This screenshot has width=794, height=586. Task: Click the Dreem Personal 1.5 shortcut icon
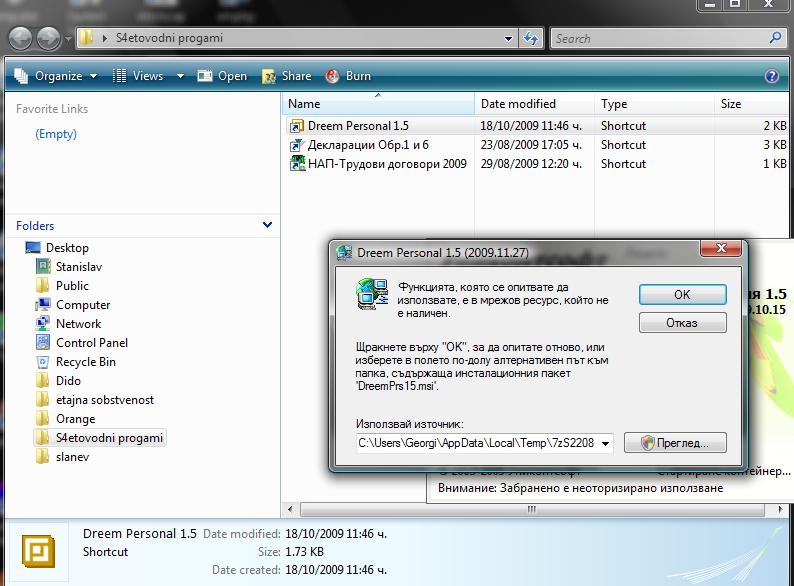click(x=296, y=126)
